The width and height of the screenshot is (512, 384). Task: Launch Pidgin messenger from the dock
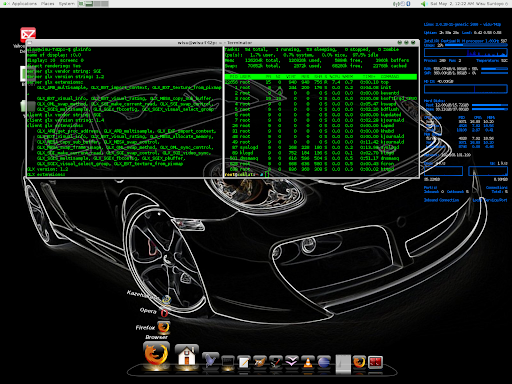coord(210,361)
